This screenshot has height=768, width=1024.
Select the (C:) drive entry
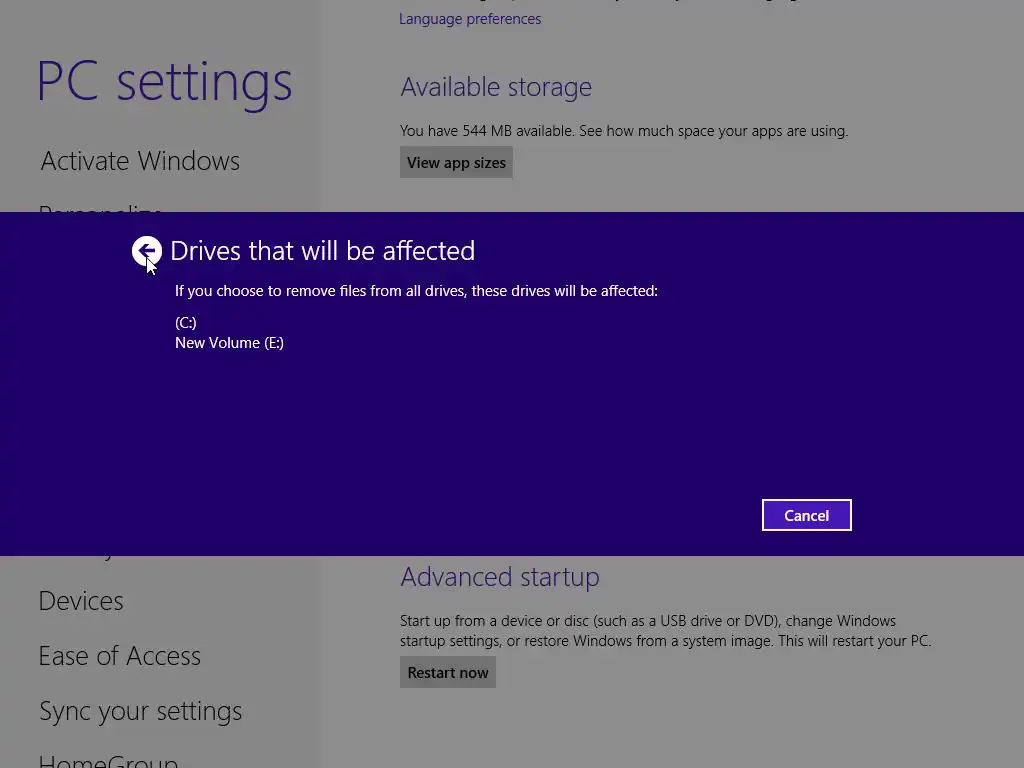click(x=185, y=323)
